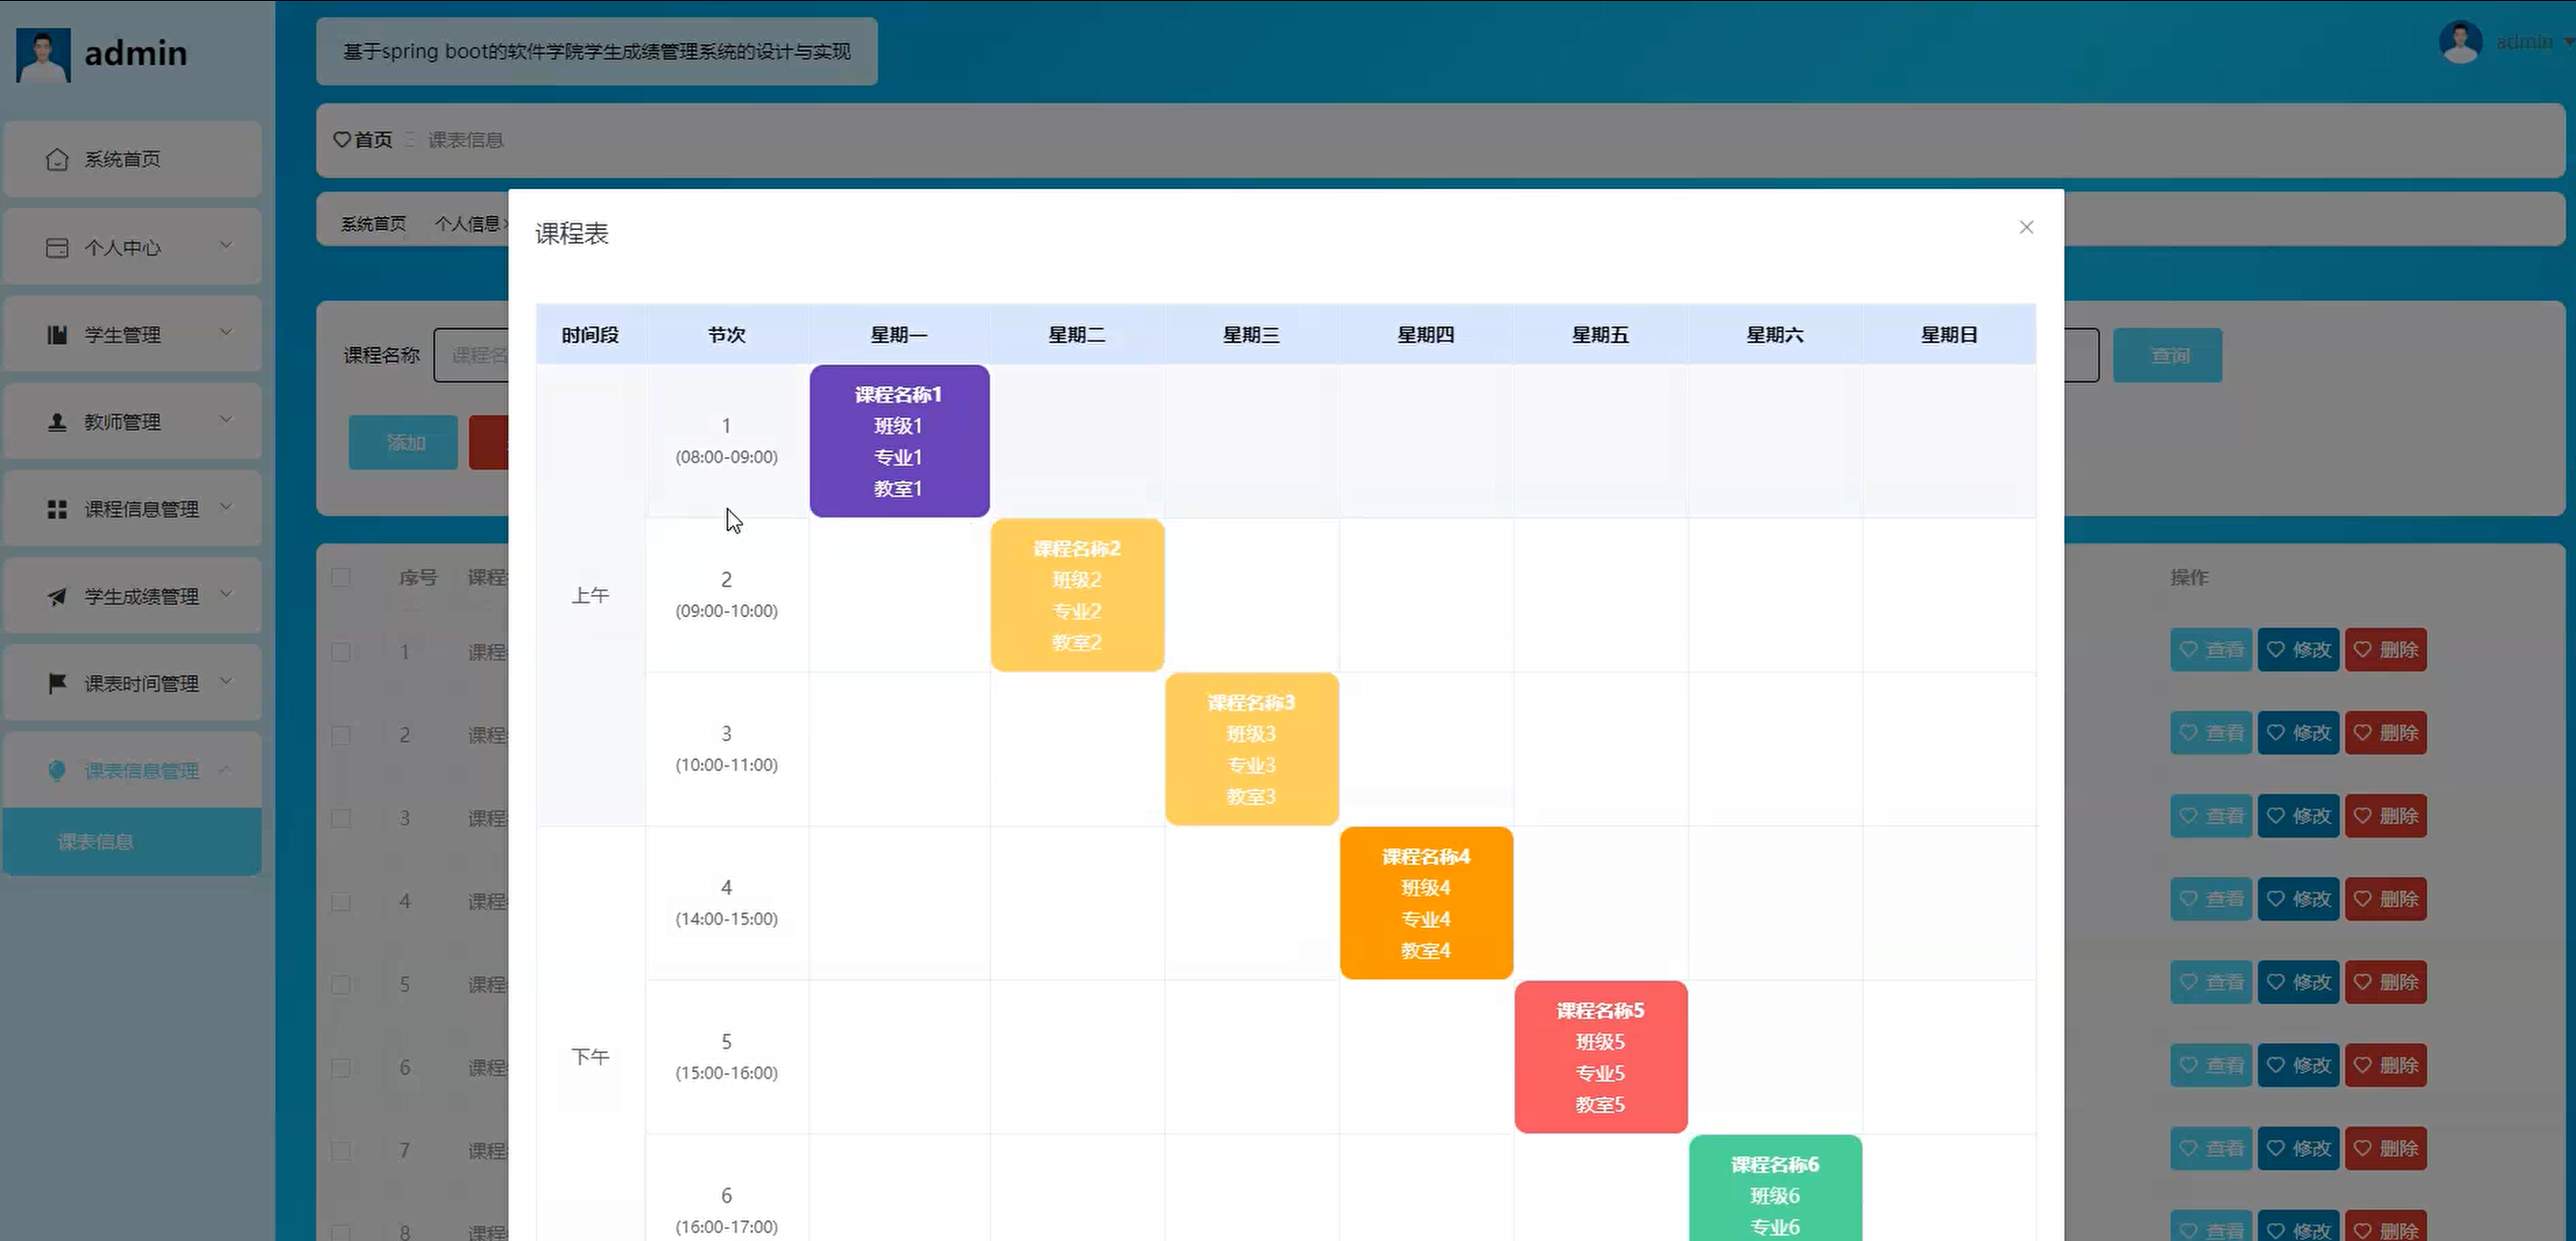The image size is (2576, 1241).
Task: Expand the 学生成绩管理 menu chevron
Action: 226,593
